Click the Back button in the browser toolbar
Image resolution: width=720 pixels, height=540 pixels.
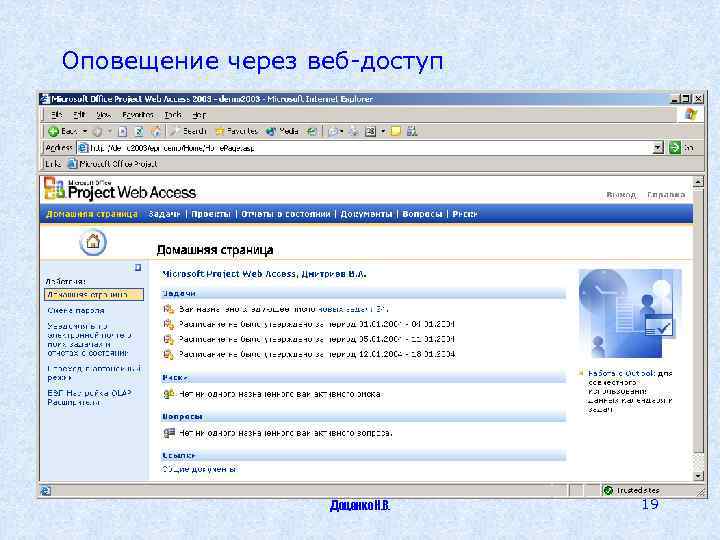coord(62,132)
